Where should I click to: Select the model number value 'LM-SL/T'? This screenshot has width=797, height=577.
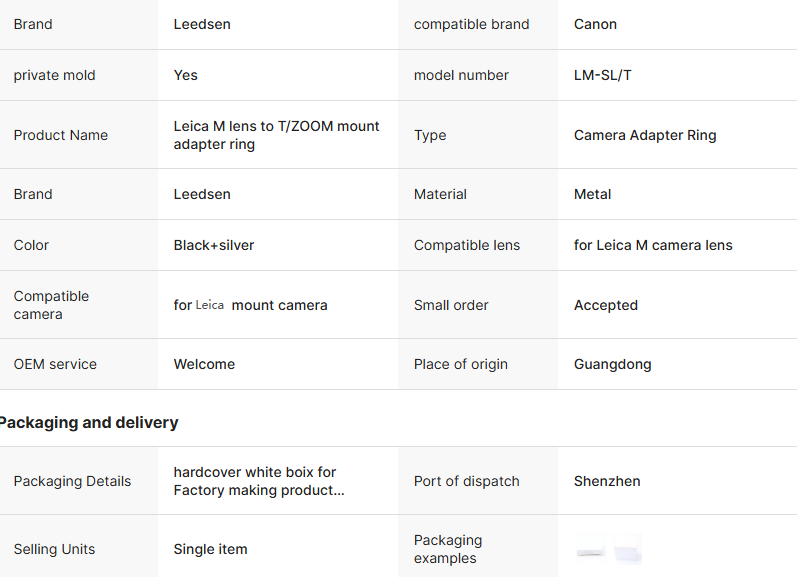coord(602,75)
